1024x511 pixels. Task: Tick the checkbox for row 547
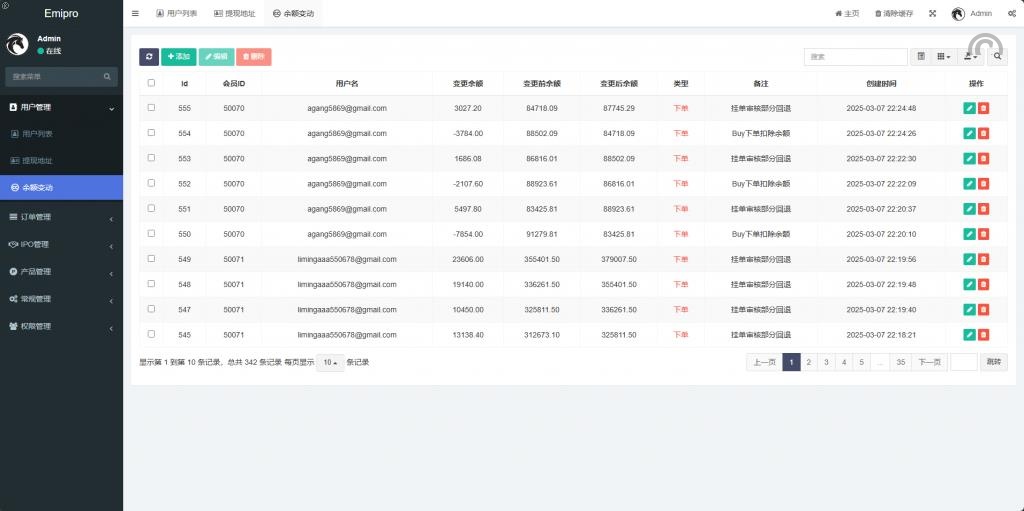[151, 309]
